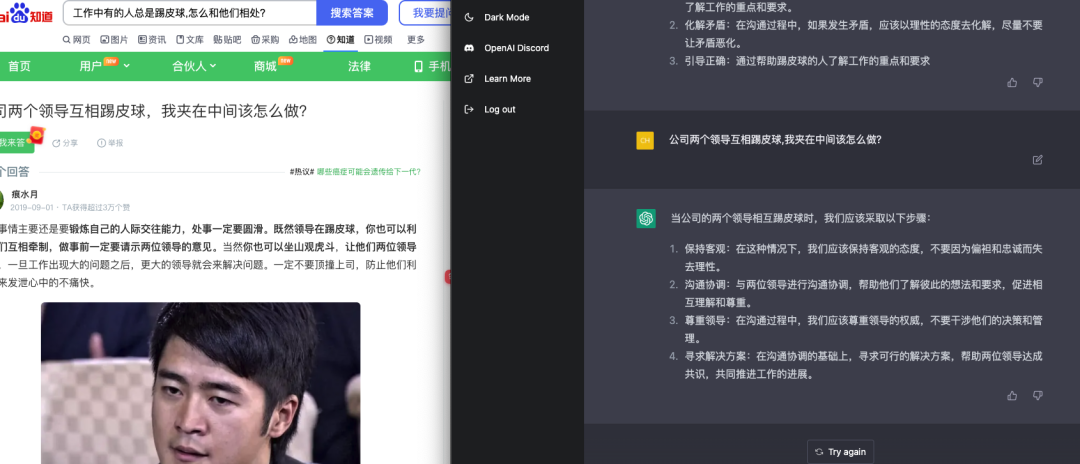Edit the user message 公司两个领导互相踢皮球
1080x464 pixels.
click(x=1037, y=160)
